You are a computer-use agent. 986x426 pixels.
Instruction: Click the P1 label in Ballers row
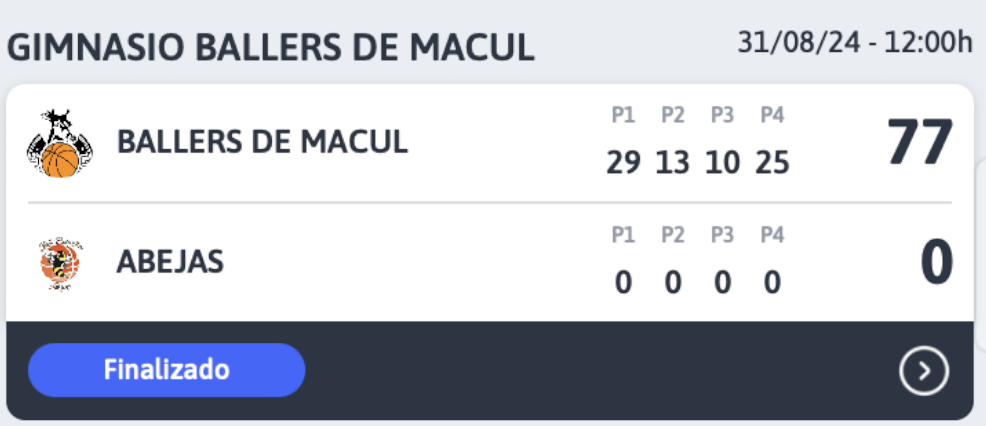623,115
